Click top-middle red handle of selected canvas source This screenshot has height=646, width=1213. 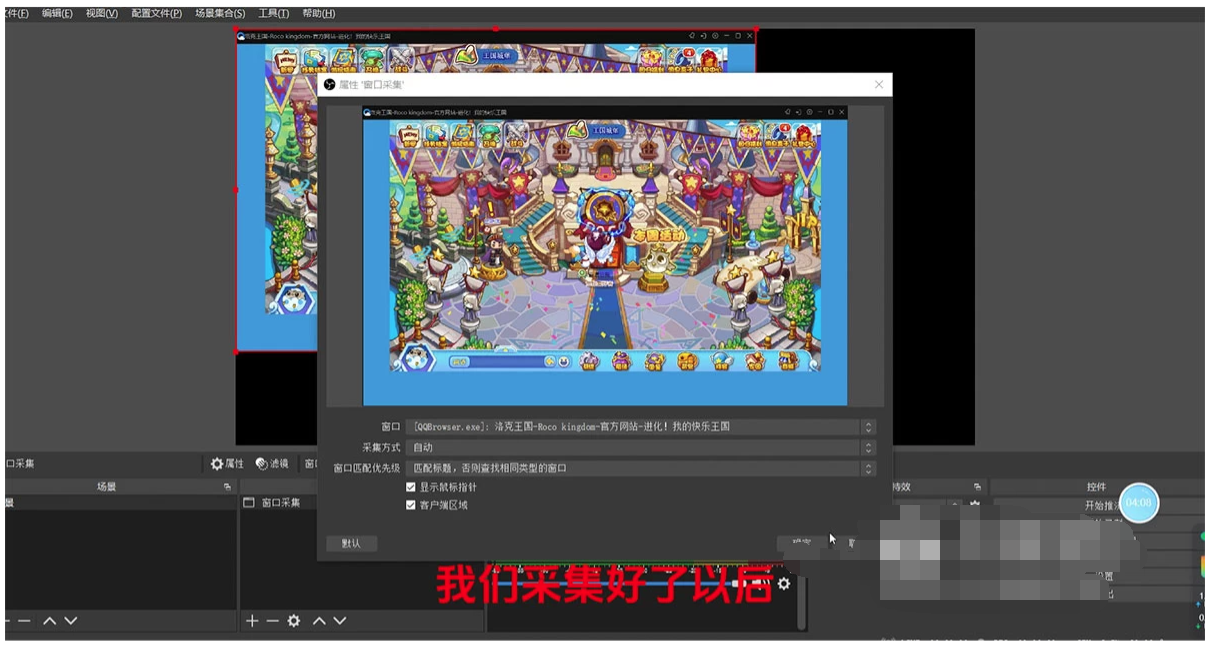[x=496, y=29]
